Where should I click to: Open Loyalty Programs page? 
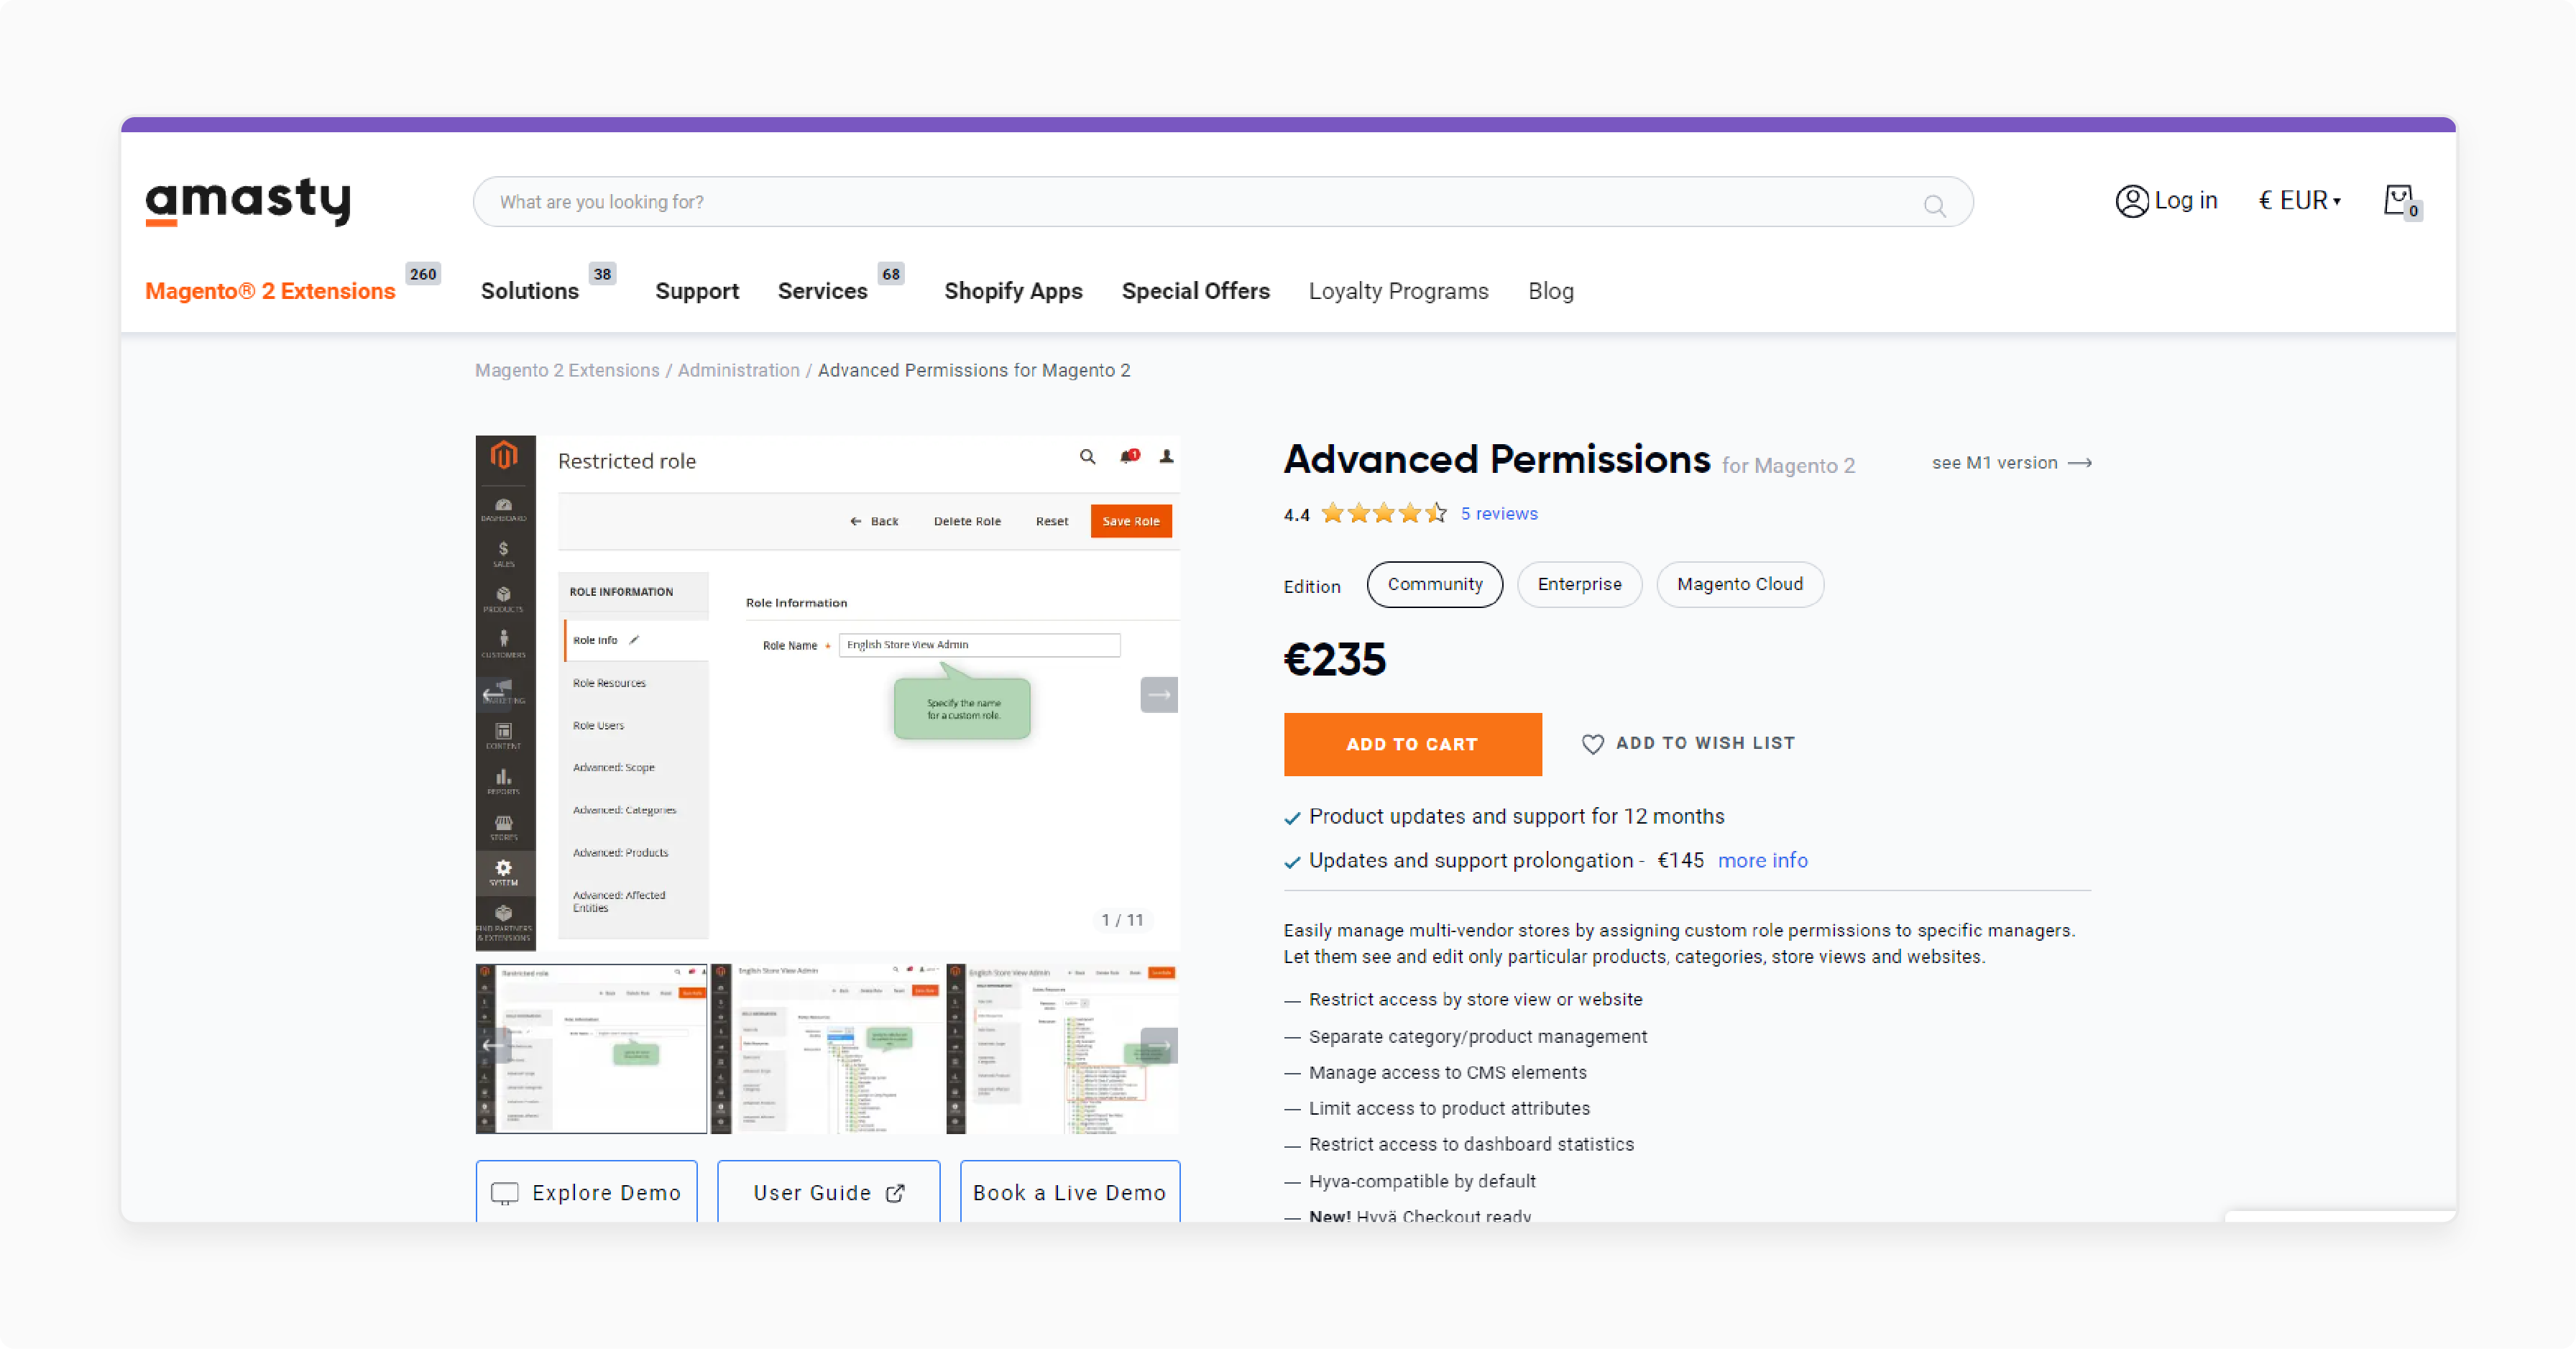click(x=1398, y=291)
